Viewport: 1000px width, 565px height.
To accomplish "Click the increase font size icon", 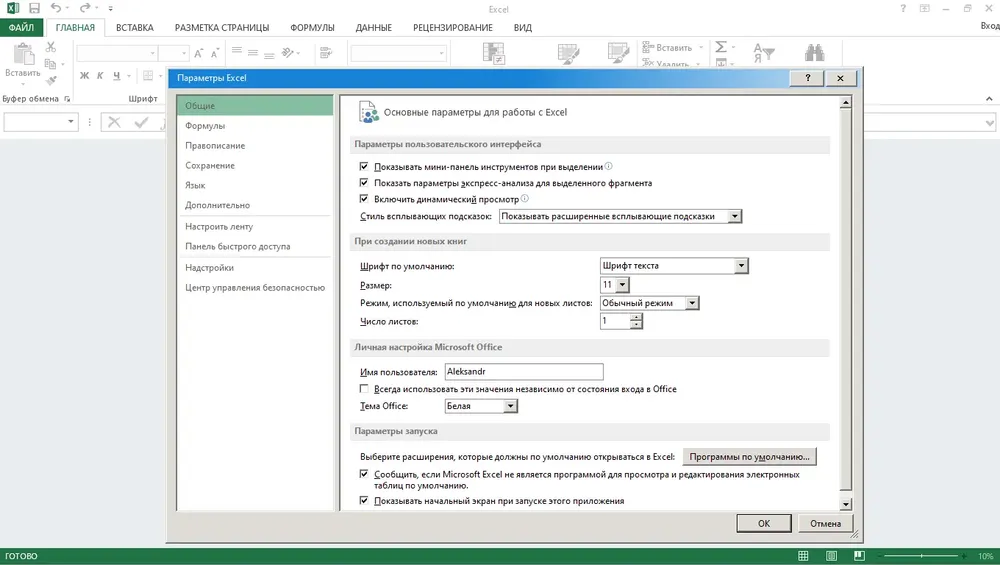I will pos(198,53).
